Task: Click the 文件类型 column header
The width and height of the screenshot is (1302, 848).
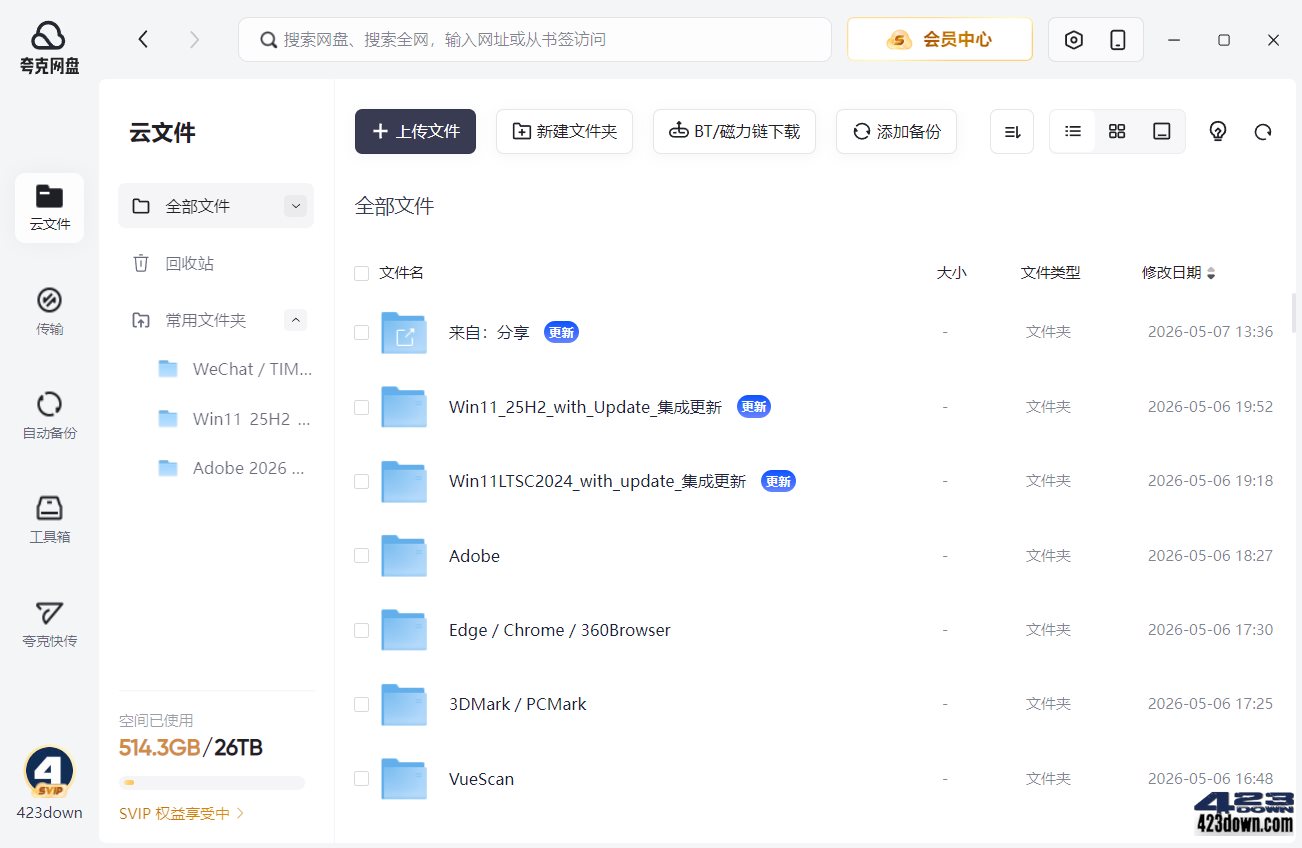Action: (x=1050, y=273)
